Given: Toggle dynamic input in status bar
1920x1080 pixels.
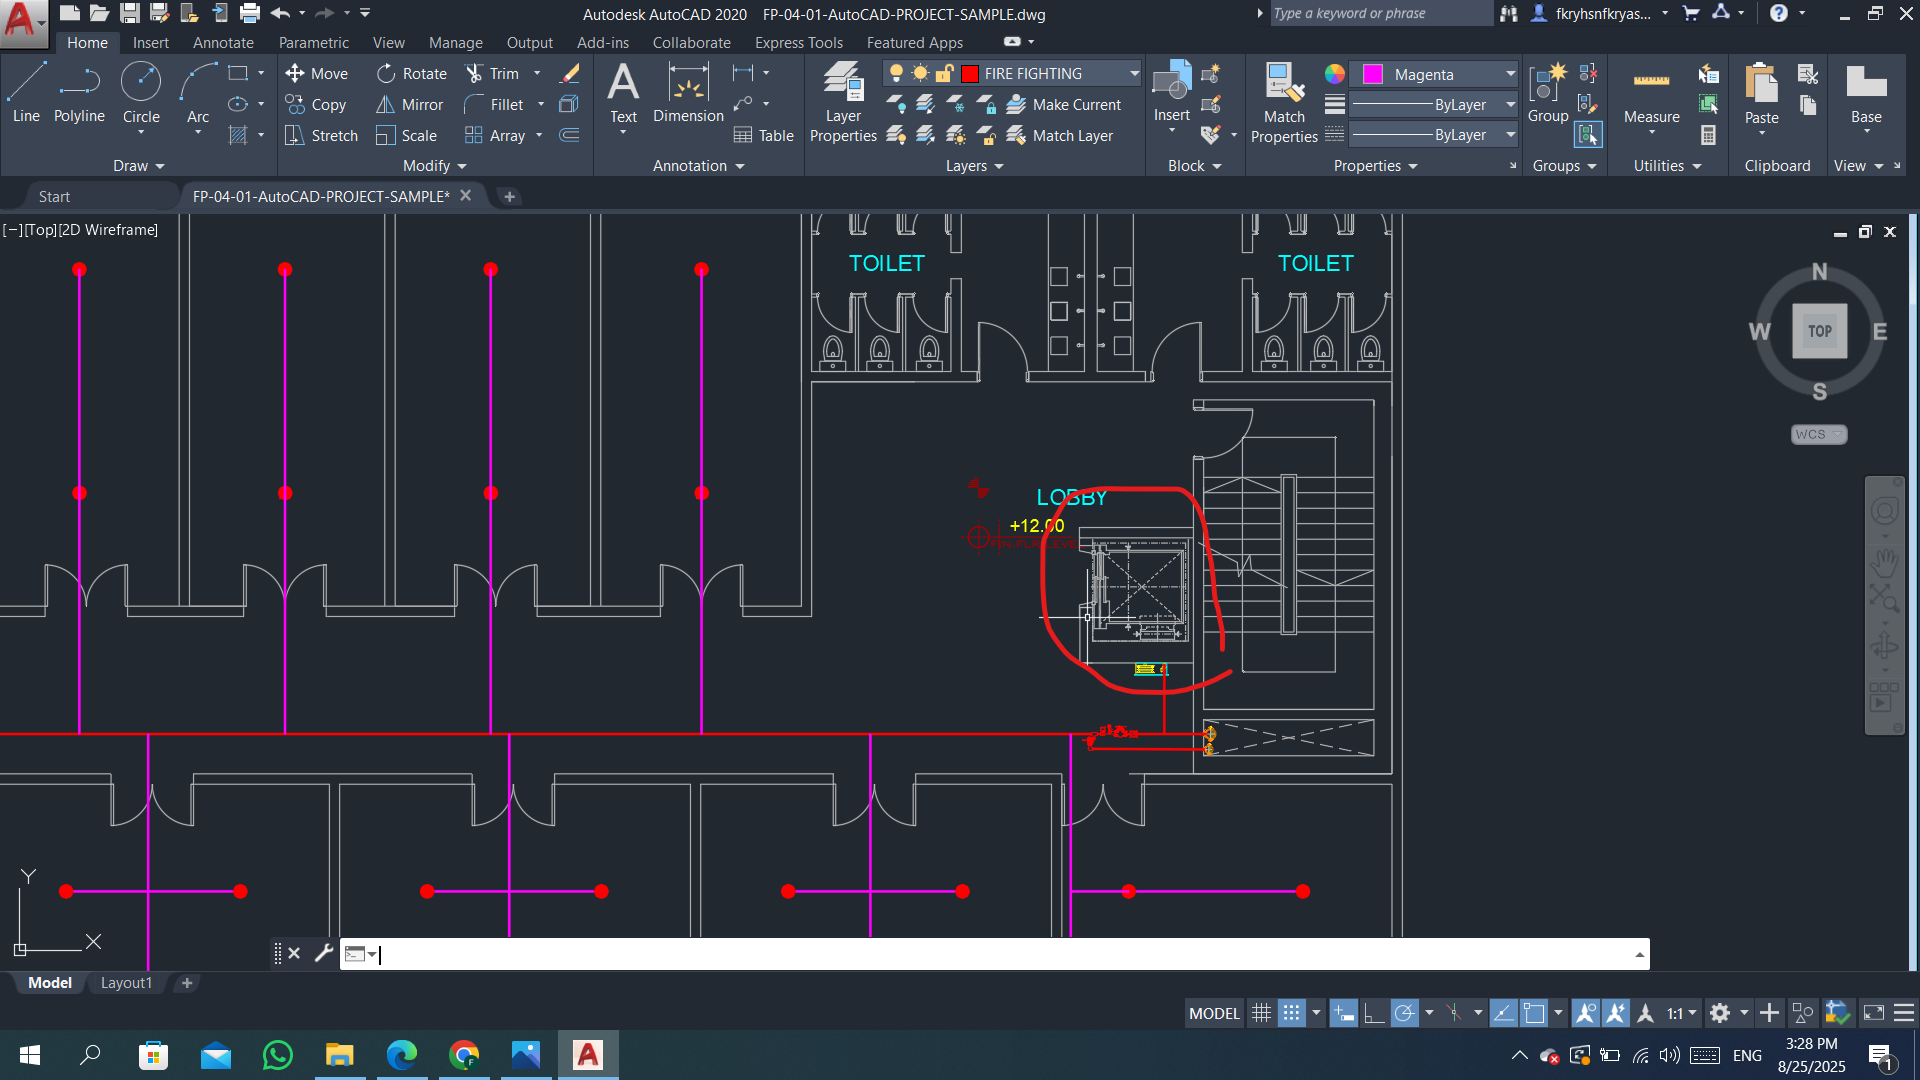Looking at the screenshot, I should pos(1344,1013).
